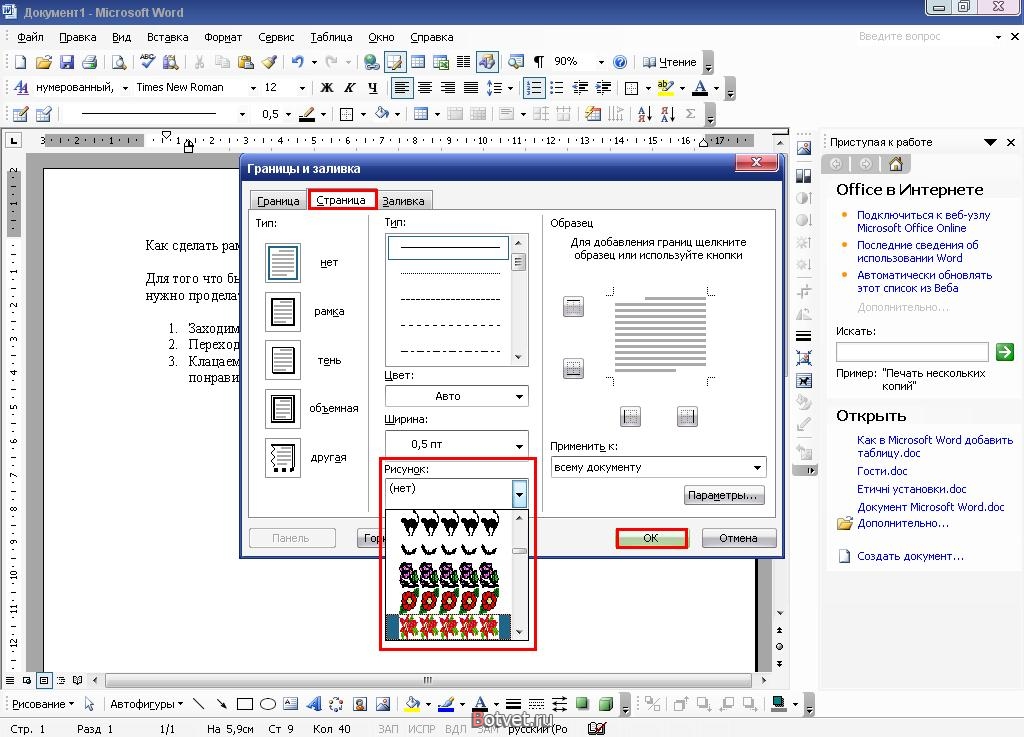Open the zoom percentage dropdown
Viewport: 1024px width, 737px height.
(x=601, y=62)
